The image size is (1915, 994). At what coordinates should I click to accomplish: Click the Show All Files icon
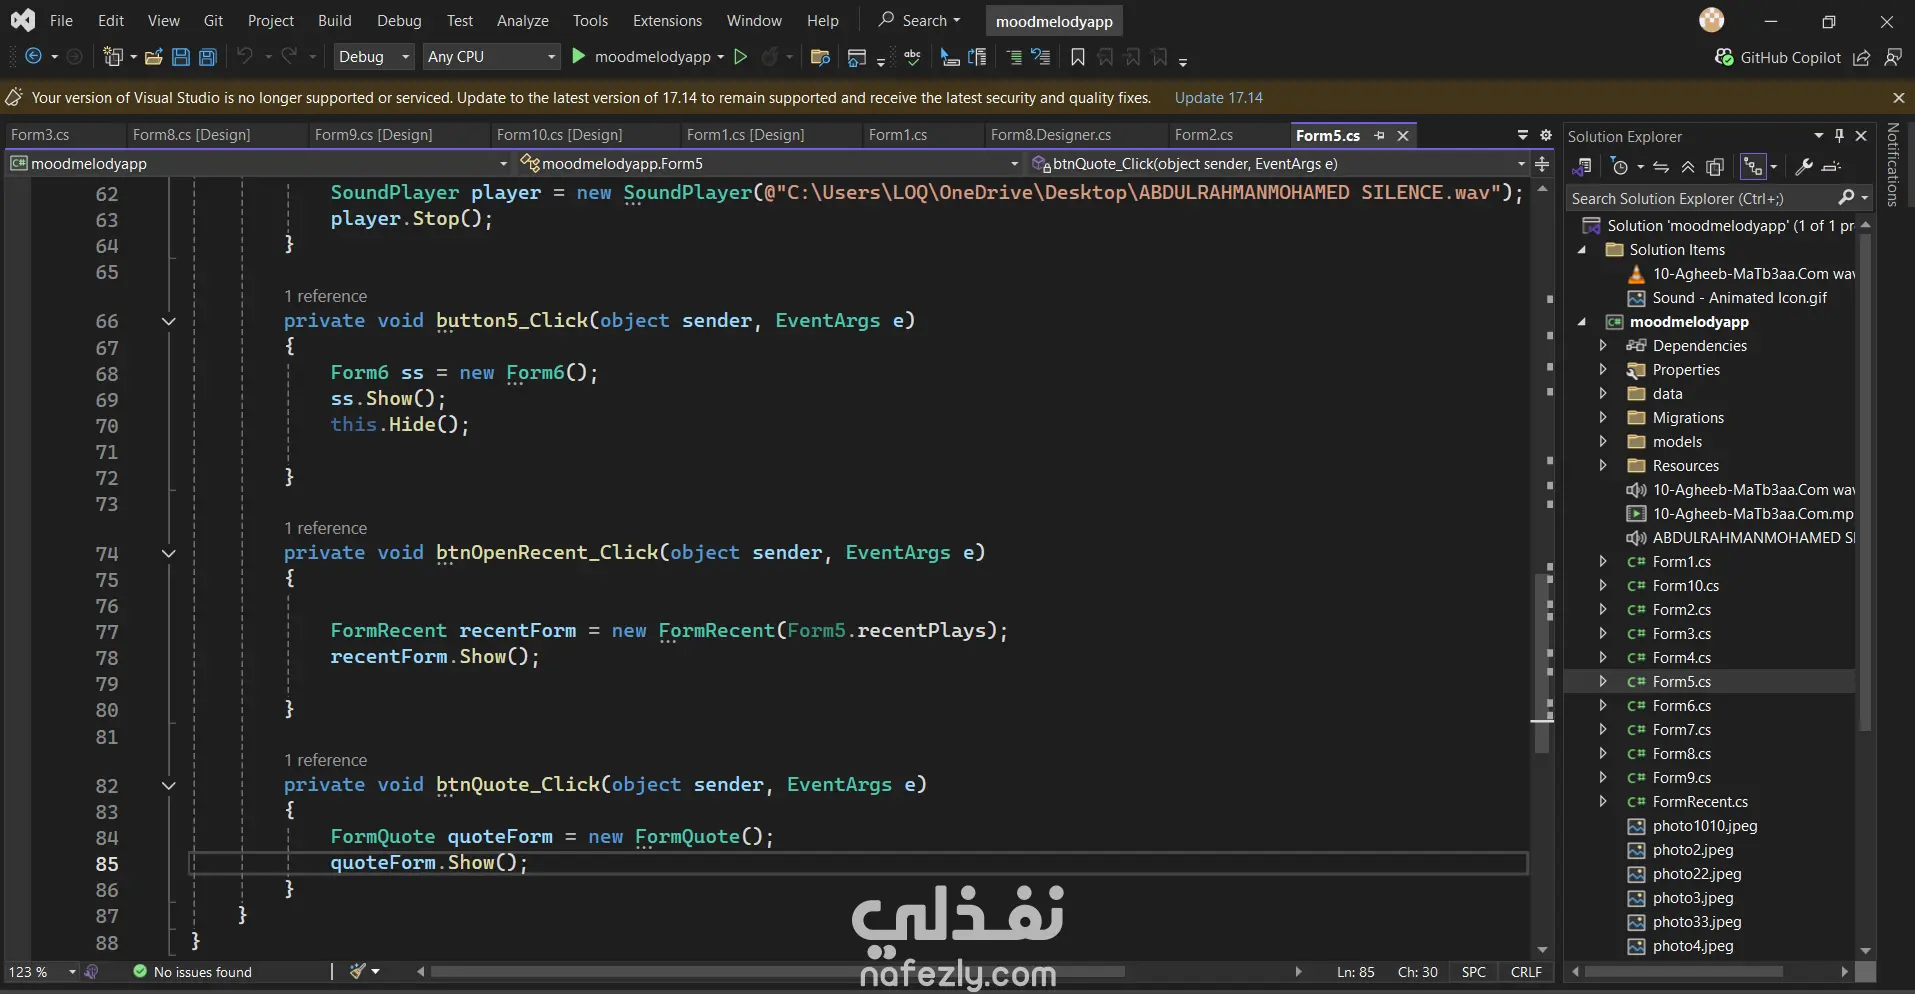point(1715,167)
